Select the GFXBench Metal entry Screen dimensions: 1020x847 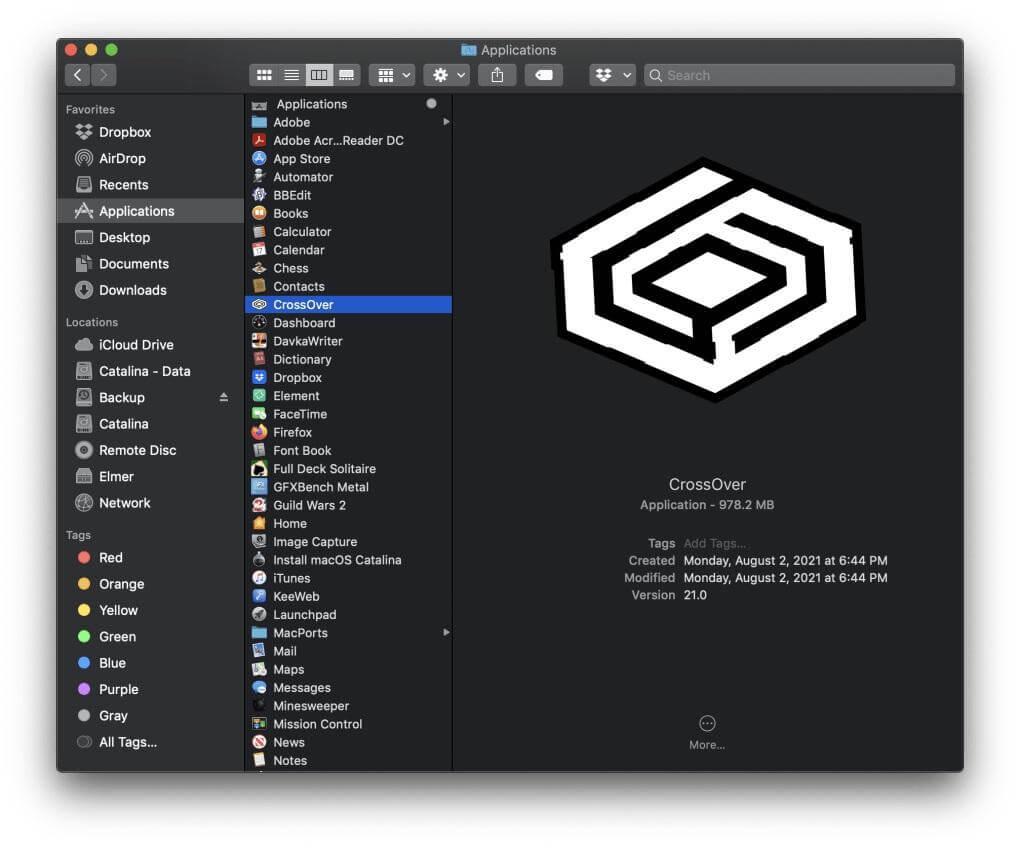348,487
